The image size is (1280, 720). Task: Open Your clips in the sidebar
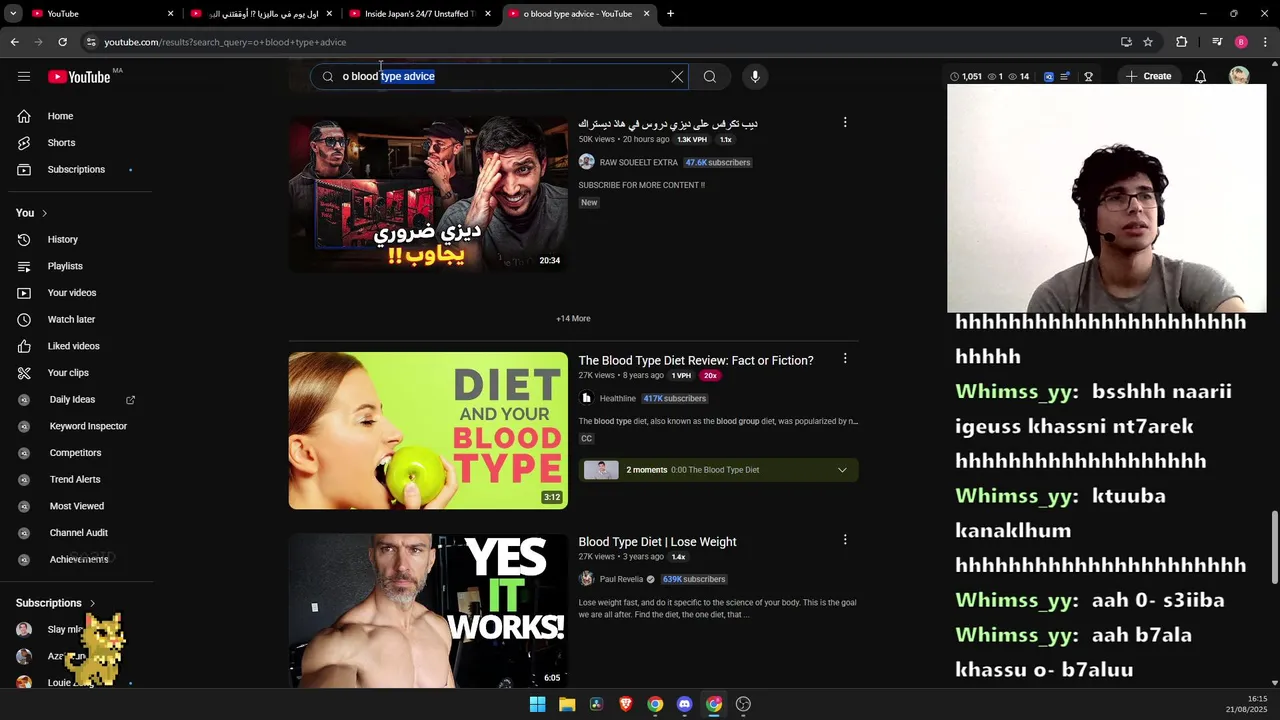(76, 373)
